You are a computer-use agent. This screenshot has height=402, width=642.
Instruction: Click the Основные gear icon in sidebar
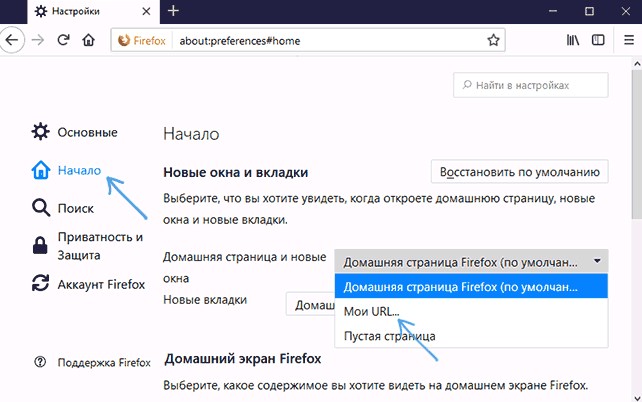41,132
